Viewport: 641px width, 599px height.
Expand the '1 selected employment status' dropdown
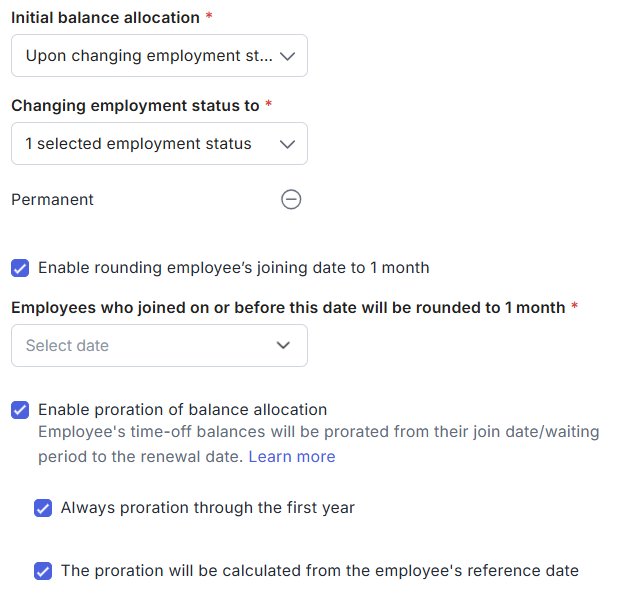138,144
